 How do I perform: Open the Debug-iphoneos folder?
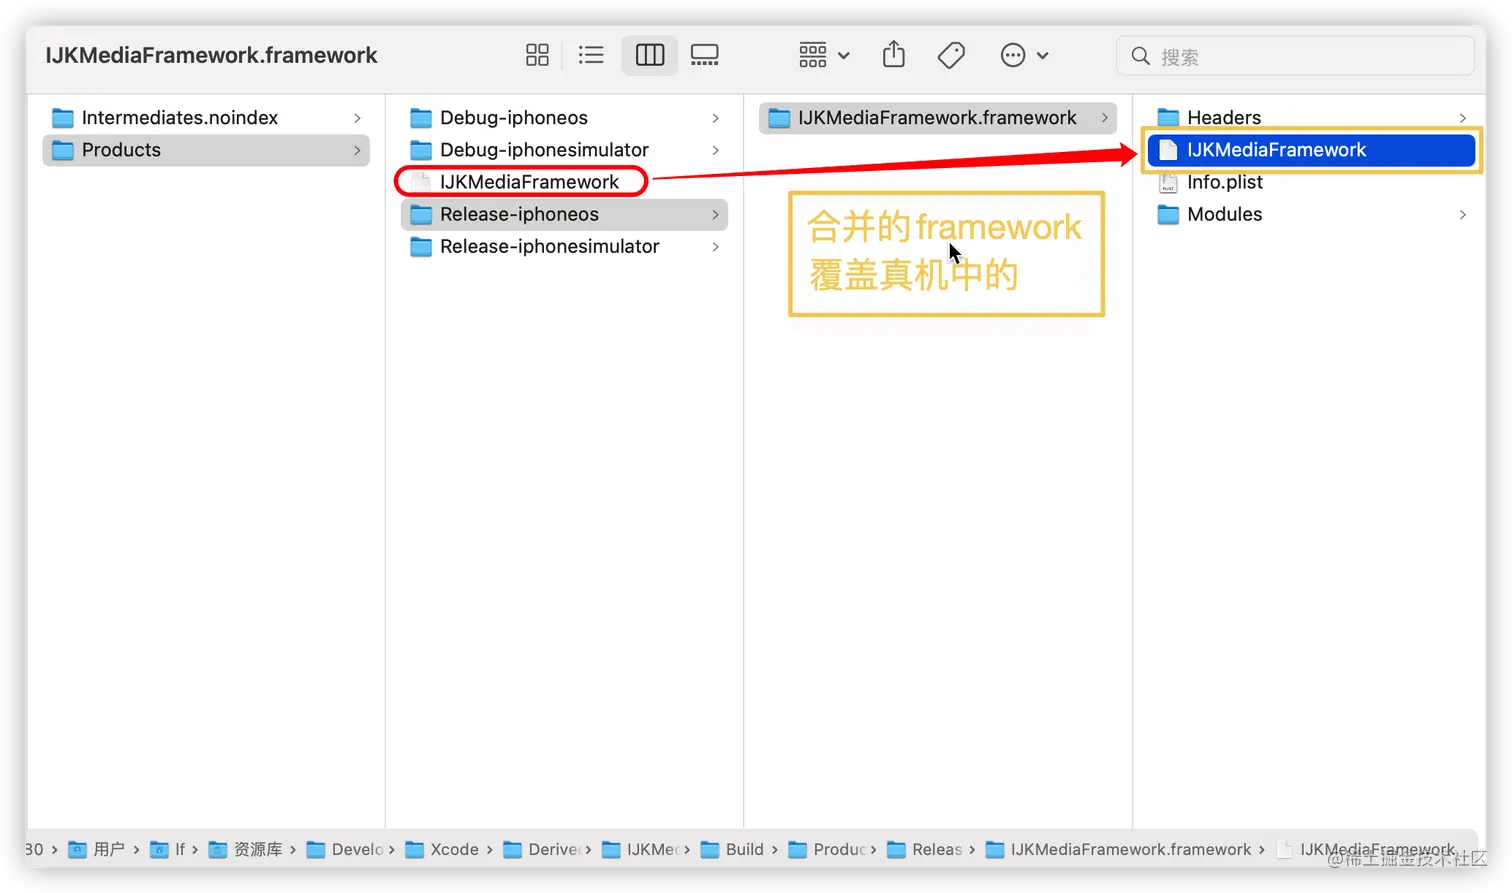tap(564, 118)
